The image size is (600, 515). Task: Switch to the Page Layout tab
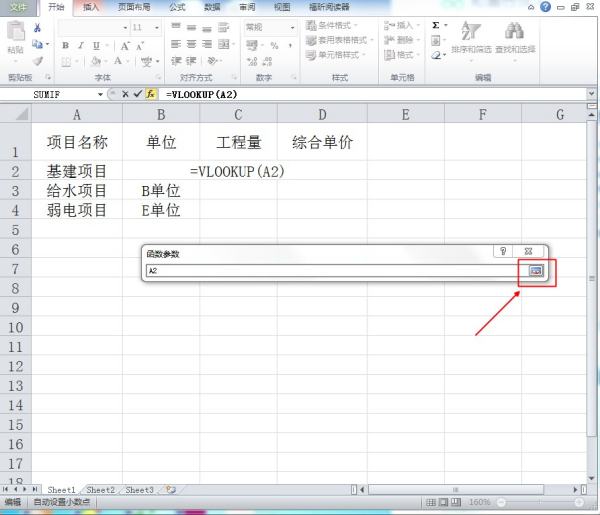pyautogui.click(x=134, y=7)
